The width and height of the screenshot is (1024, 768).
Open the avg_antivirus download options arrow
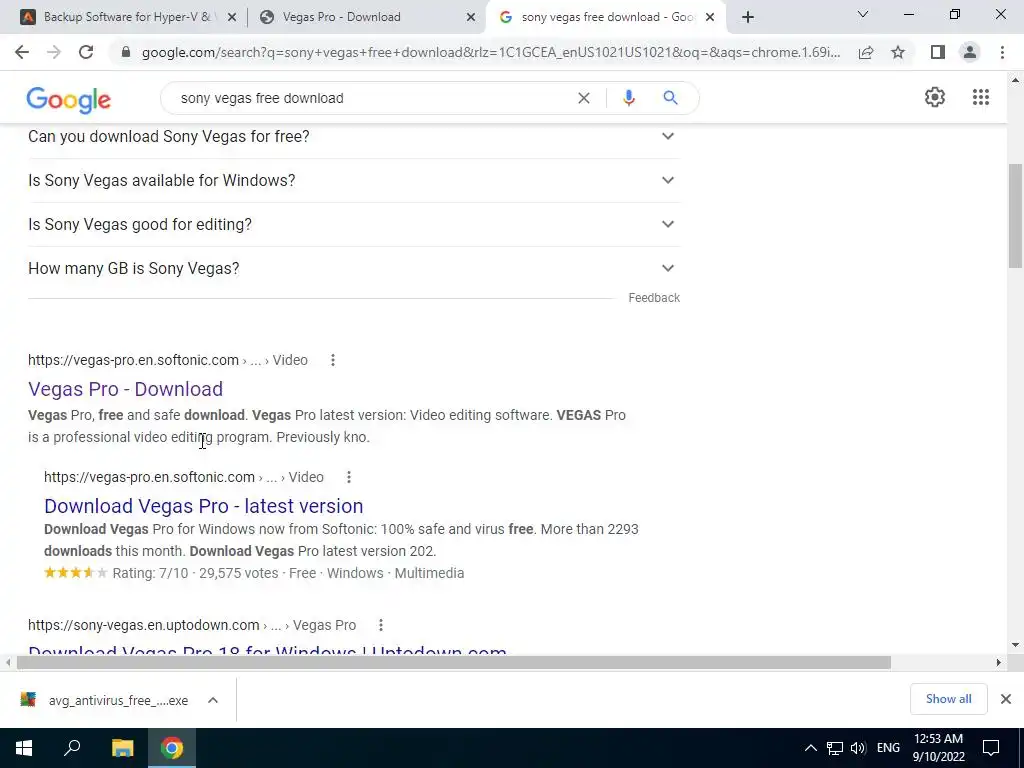point(213,700)
